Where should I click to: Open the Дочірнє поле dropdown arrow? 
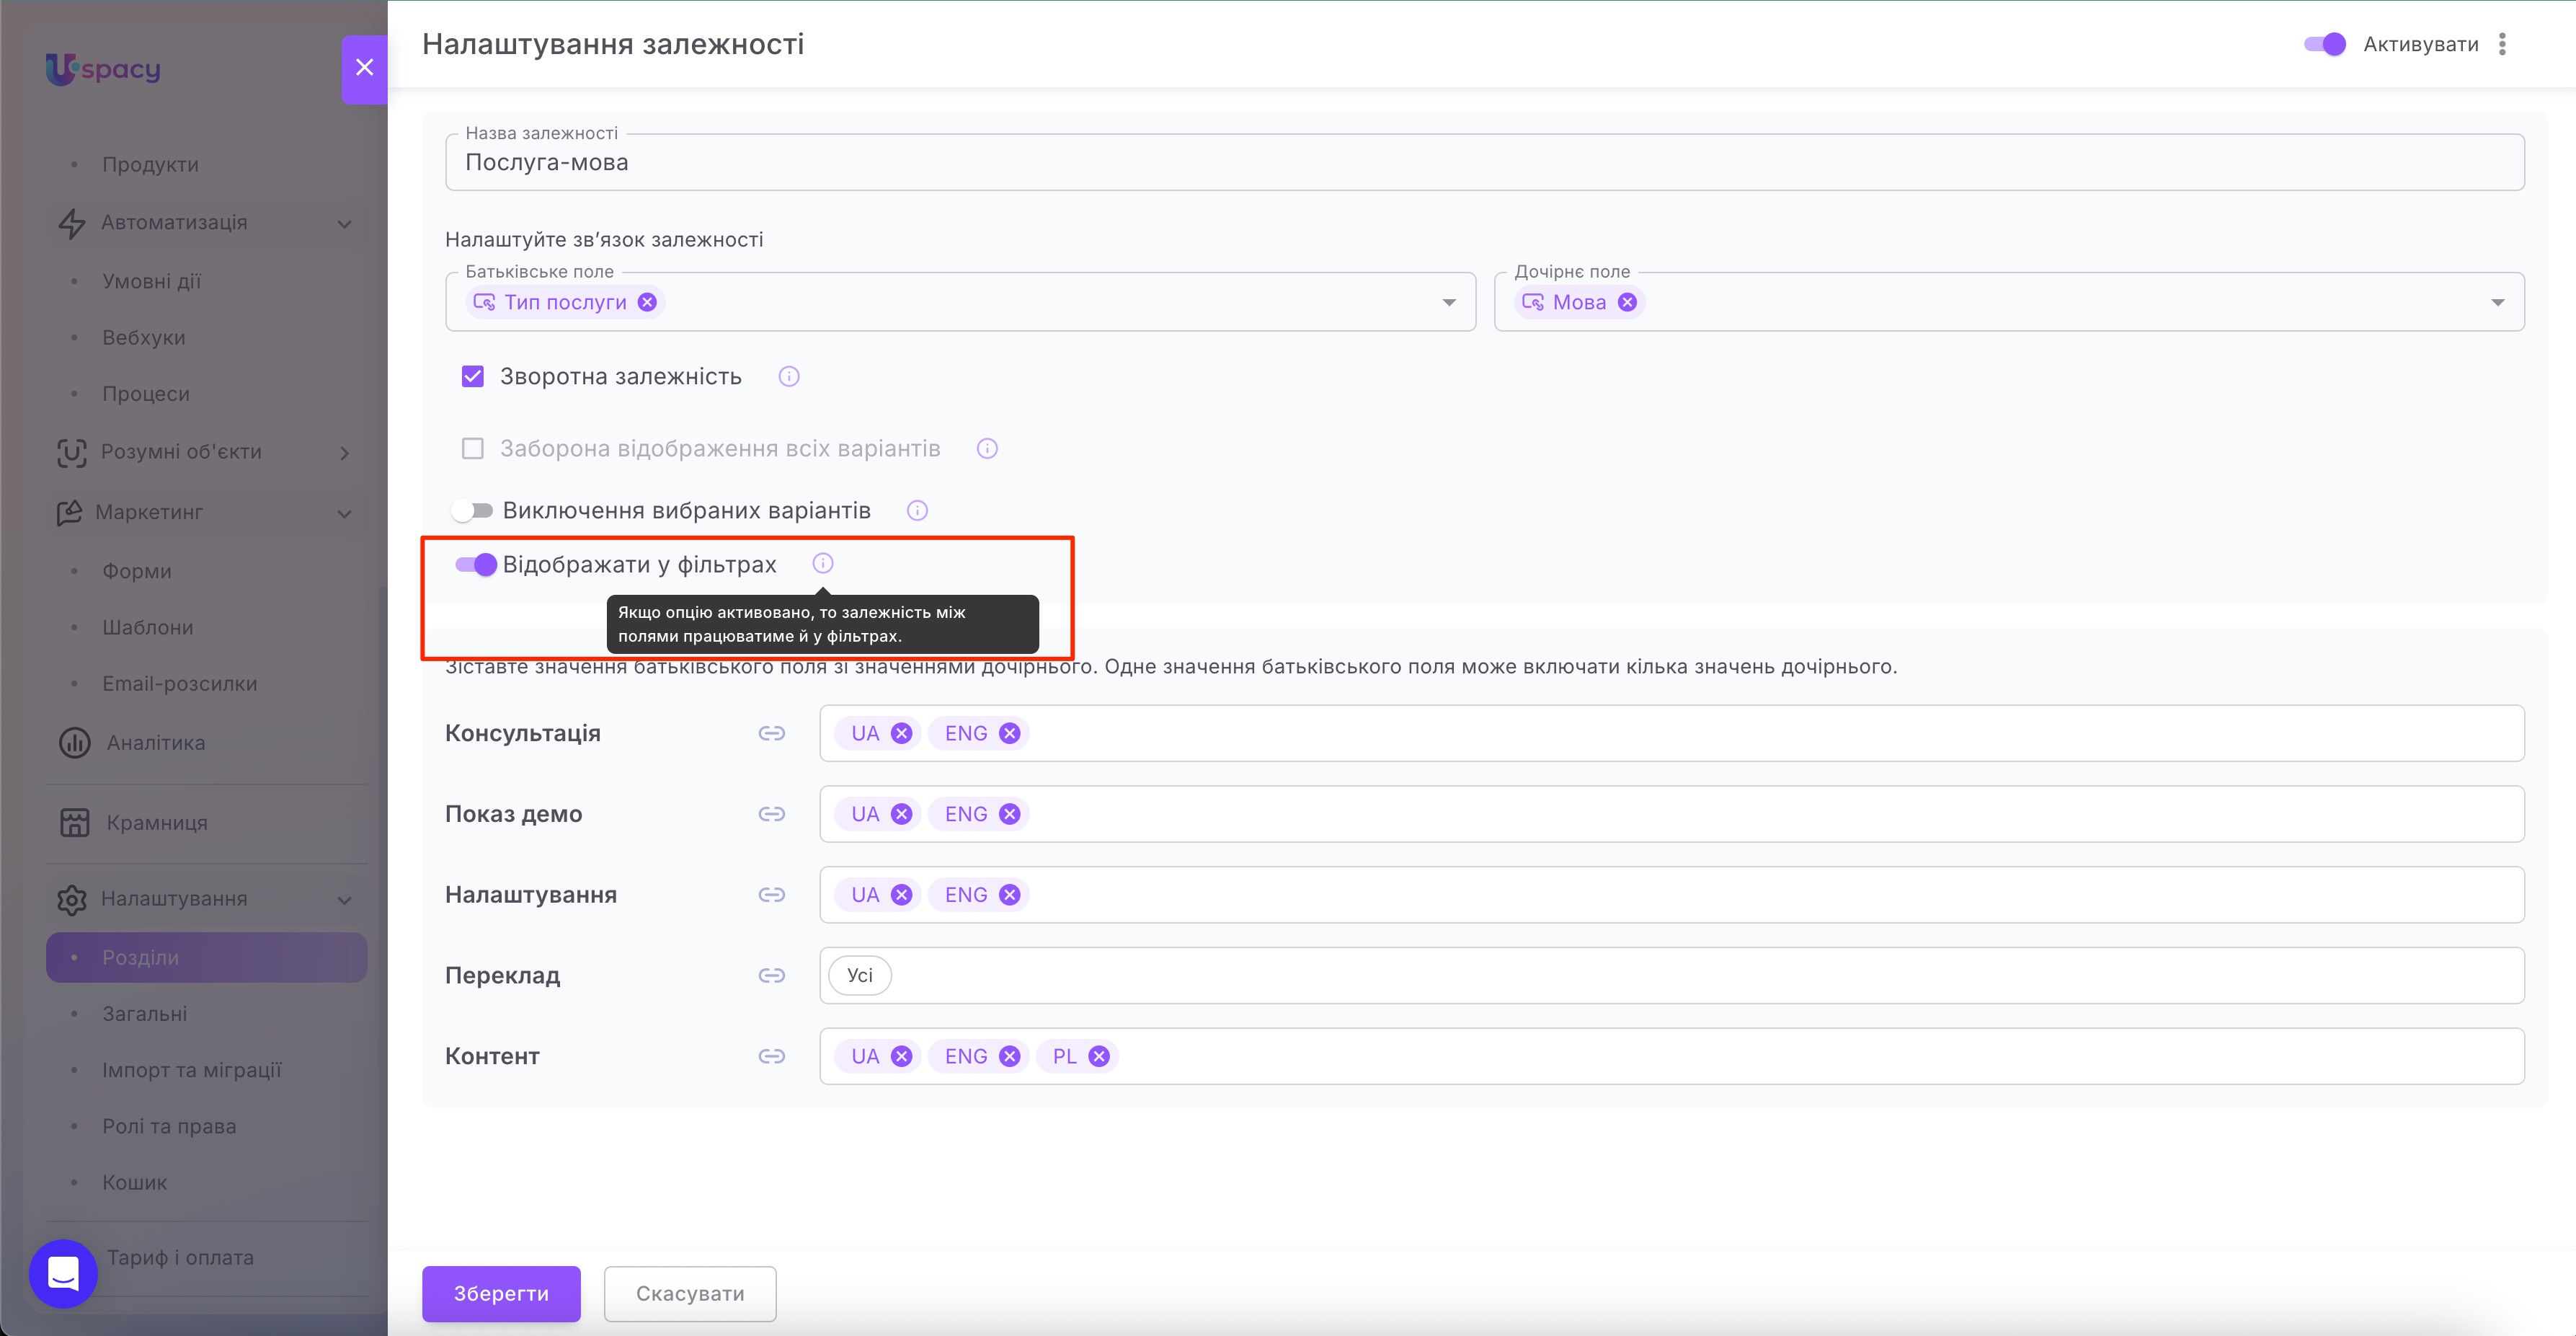click(2497, 302)
